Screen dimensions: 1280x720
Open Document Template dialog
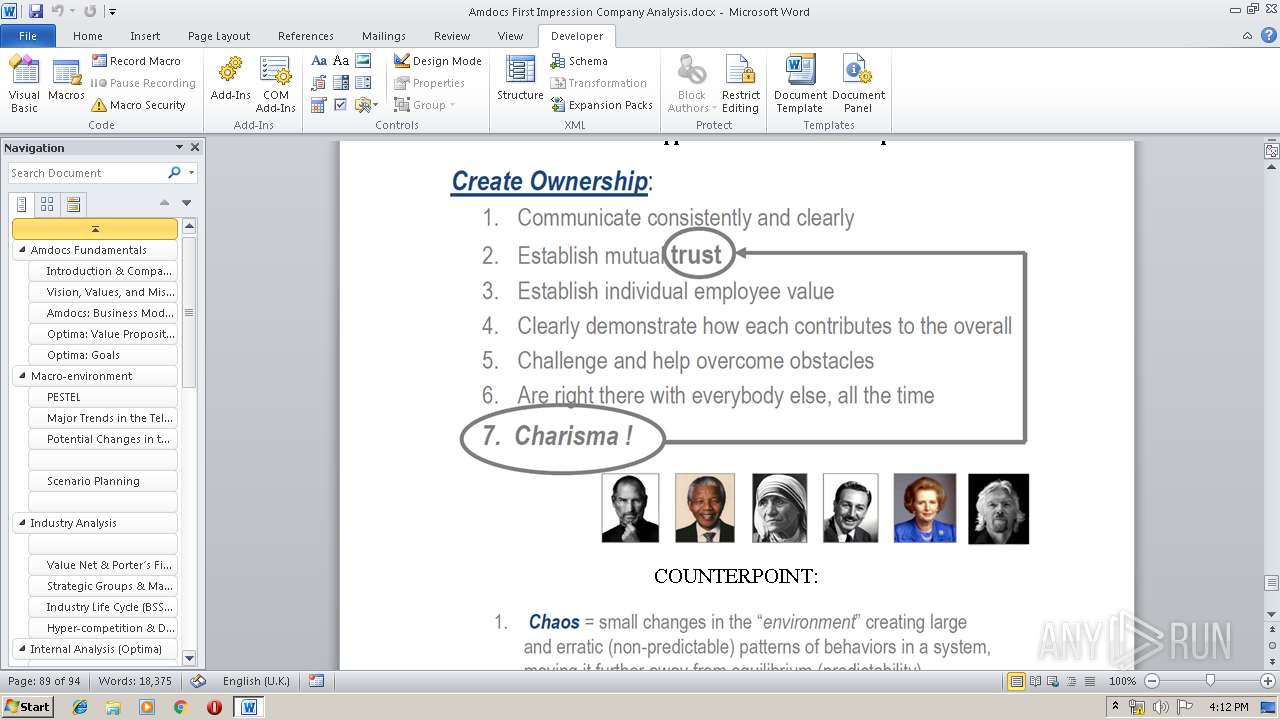[800, 84]
